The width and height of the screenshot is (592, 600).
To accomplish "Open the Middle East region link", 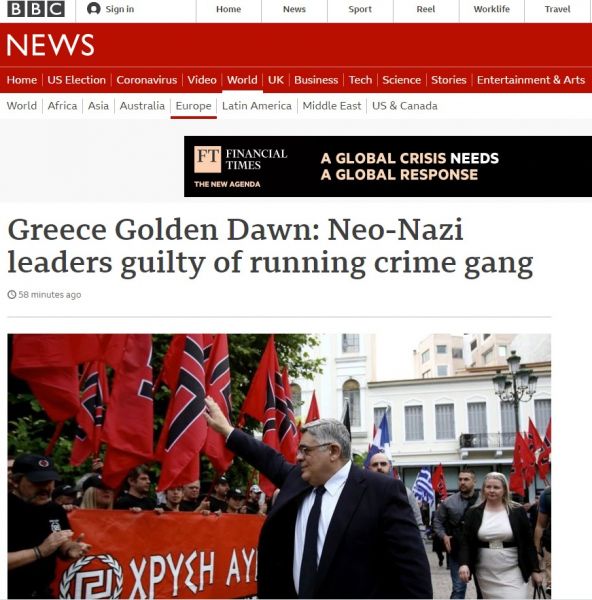I will (x=332, y=106).
